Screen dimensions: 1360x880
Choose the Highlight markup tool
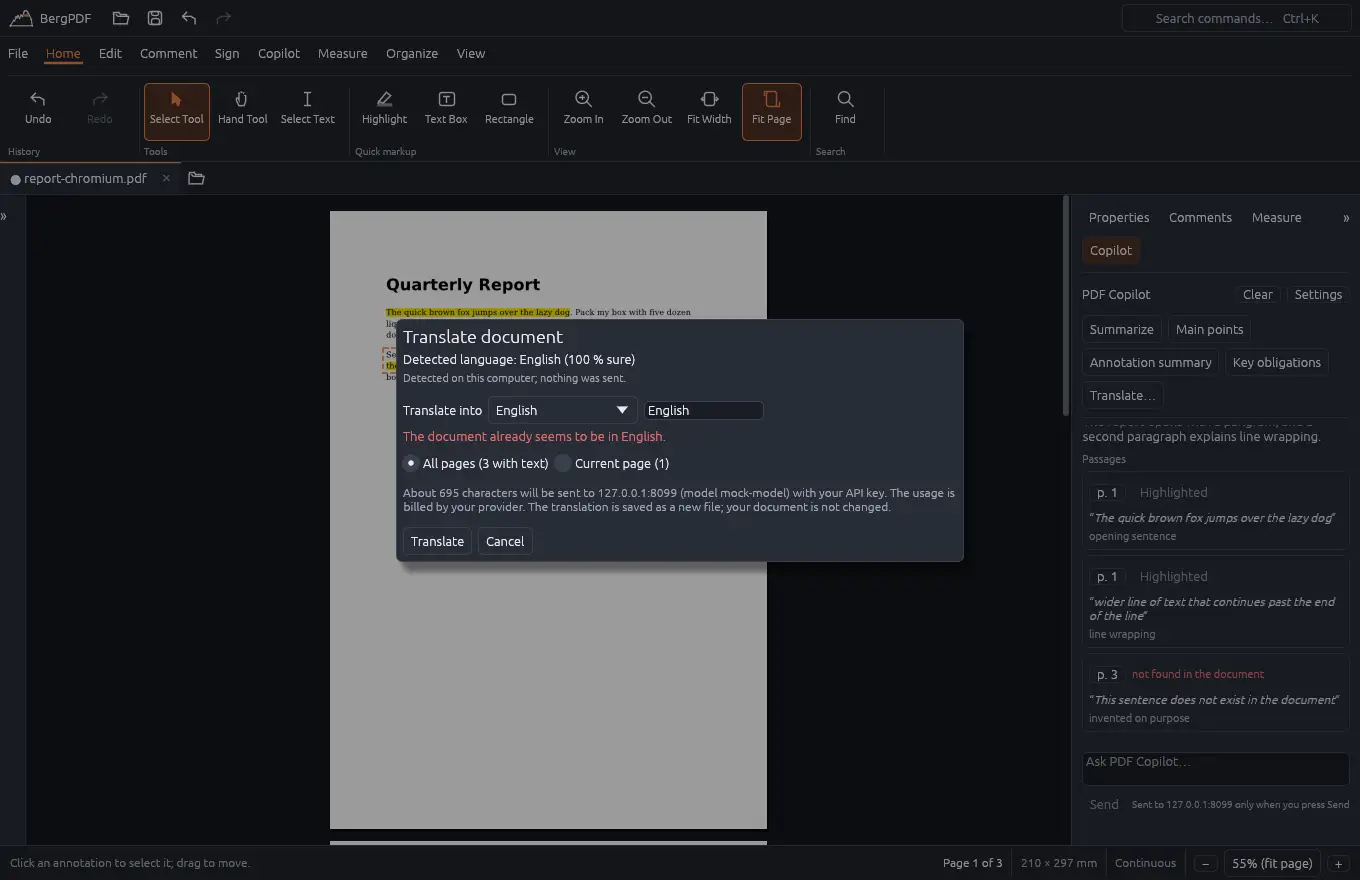tap(384, 111)
